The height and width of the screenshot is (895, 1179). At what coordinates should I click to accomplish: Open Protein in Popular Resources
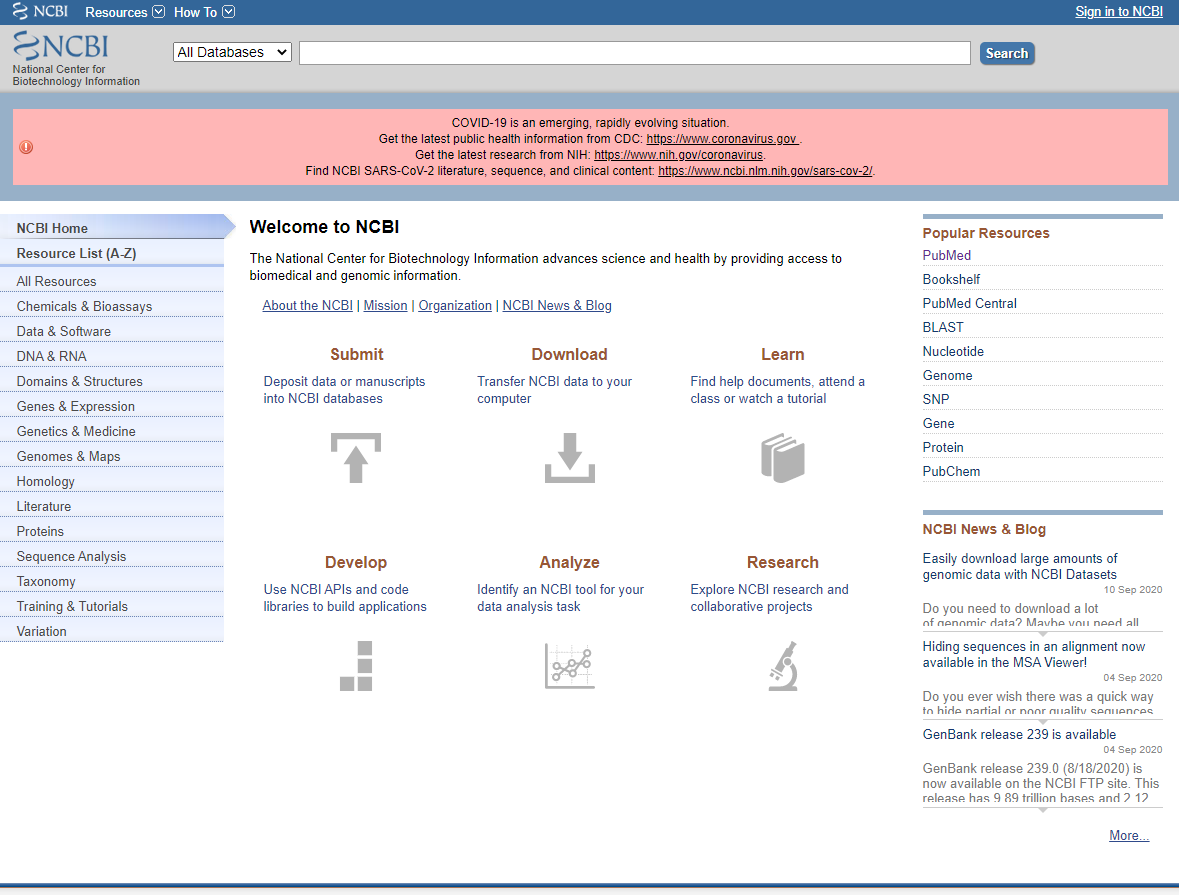tap(943, 448)
